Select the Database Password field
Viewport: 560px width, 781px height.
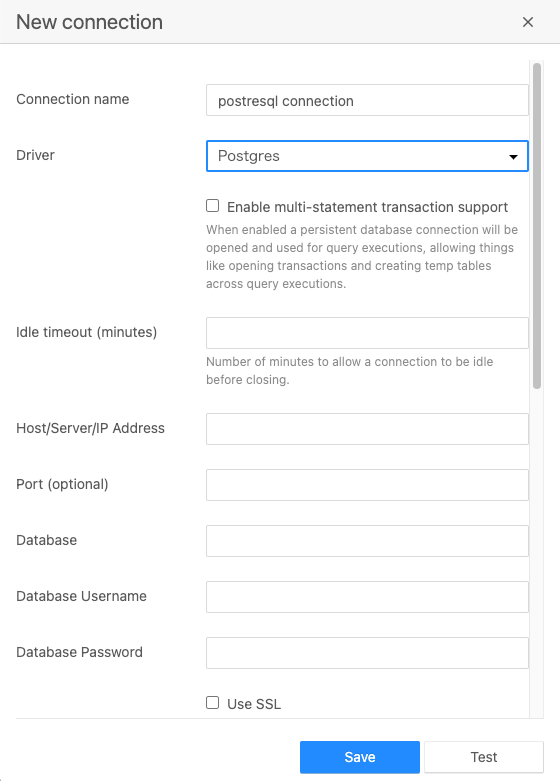pos(367,653)
